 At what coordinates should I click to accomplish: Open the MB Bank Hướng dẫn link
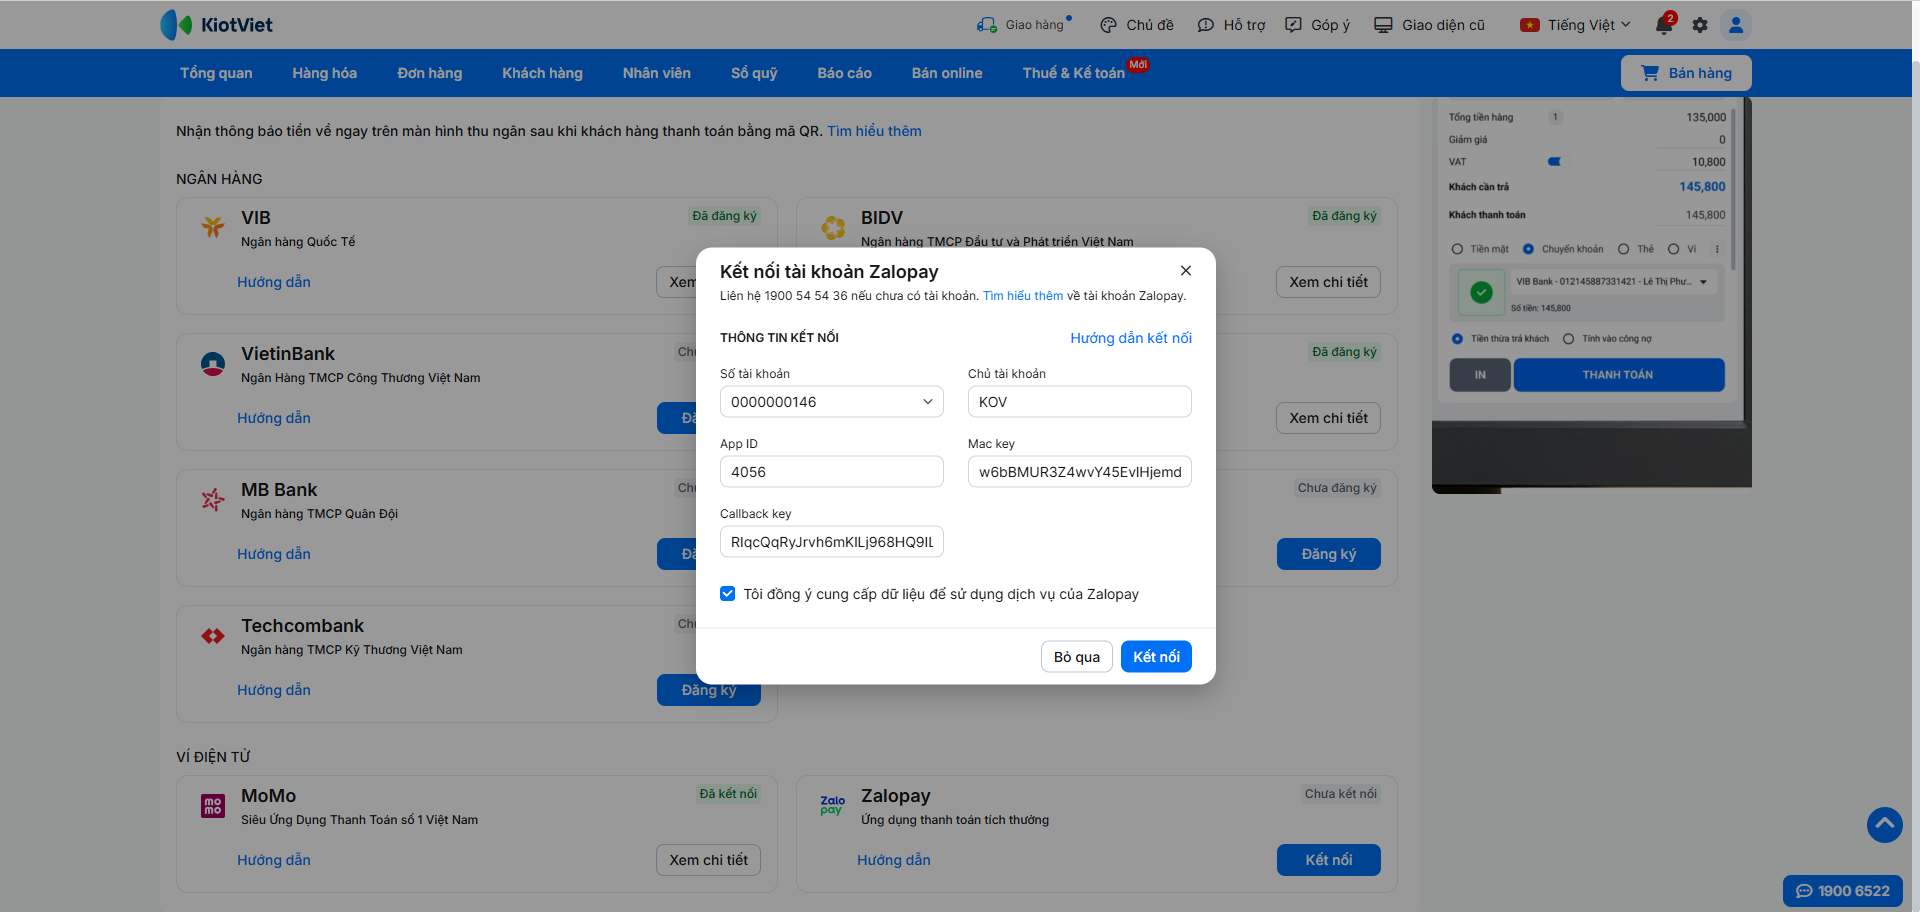coord(274,554)
